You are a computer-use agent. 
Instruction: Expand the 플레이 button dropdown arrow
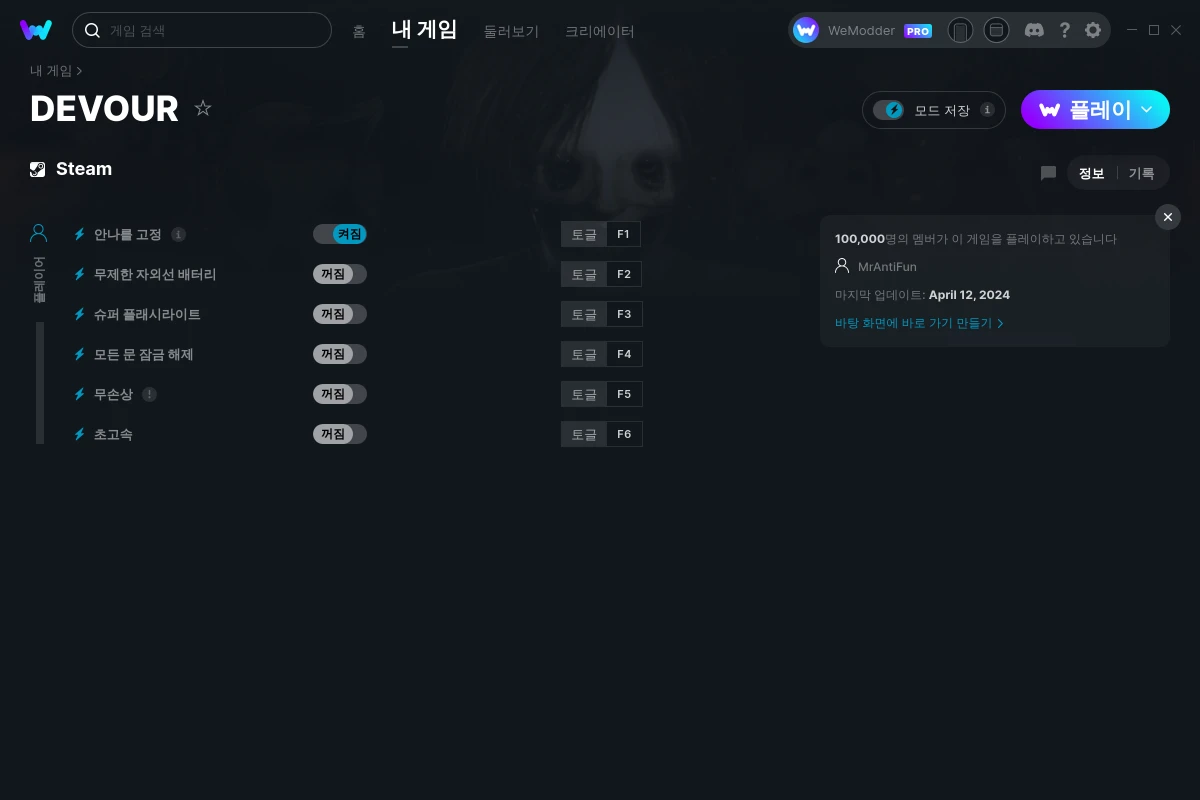(1147, 110)
